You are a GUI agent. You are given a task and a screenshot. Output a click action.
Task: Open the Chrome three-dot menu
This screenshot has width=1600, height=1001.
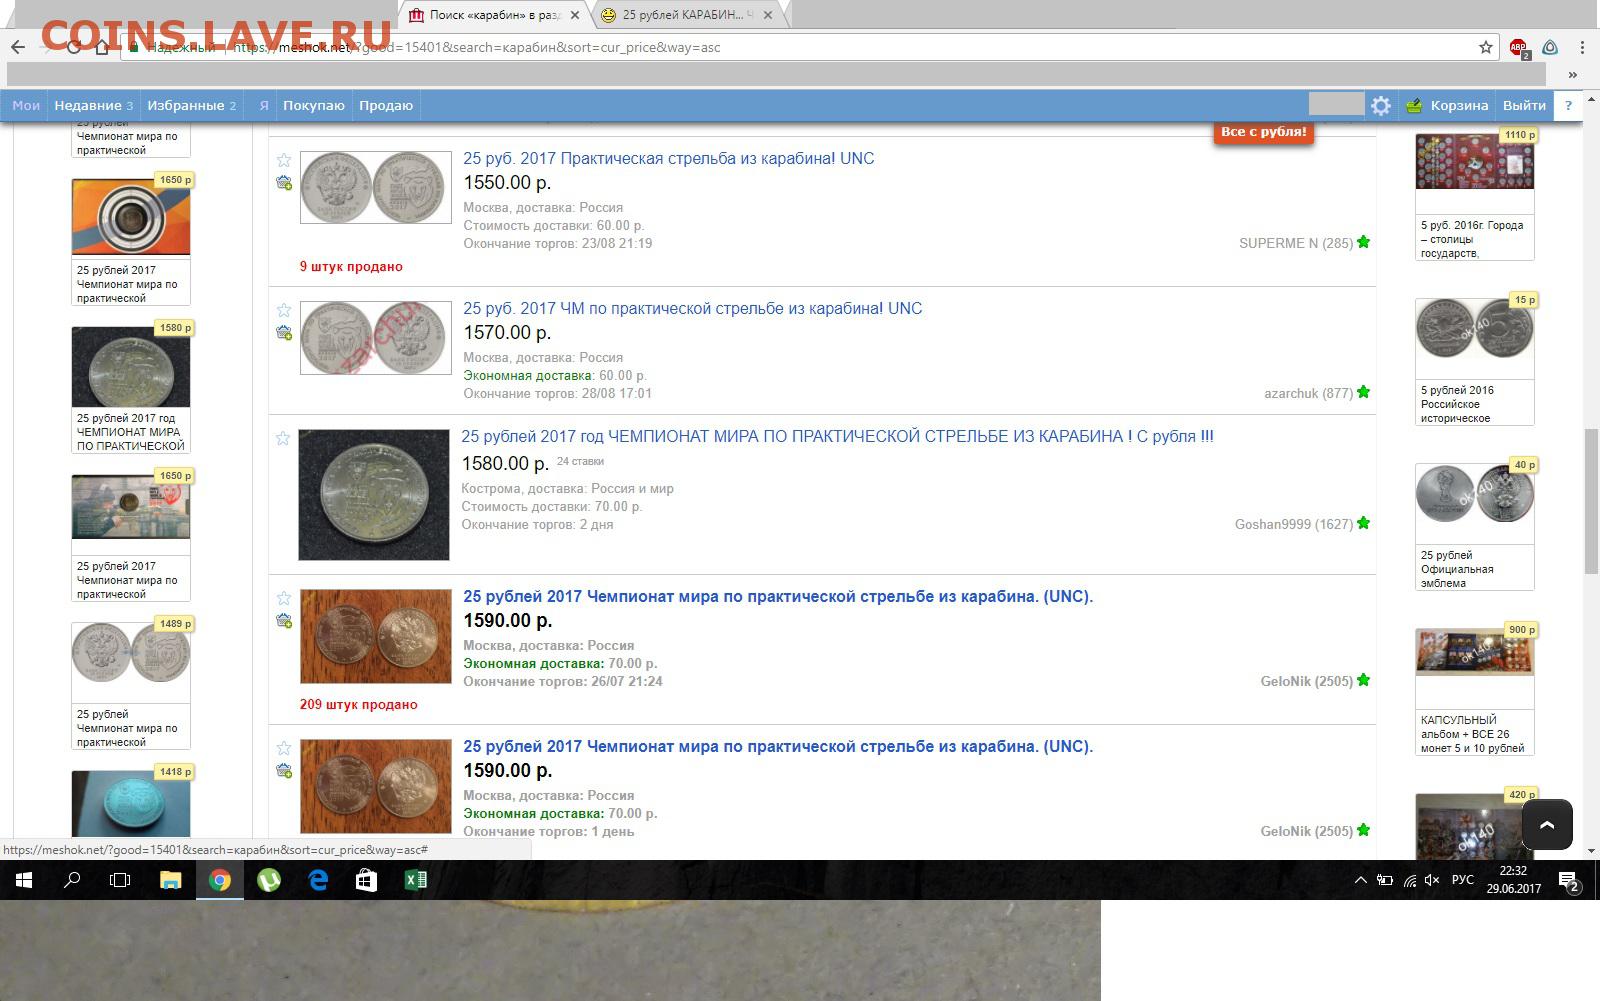click(x=1582, y=47)
